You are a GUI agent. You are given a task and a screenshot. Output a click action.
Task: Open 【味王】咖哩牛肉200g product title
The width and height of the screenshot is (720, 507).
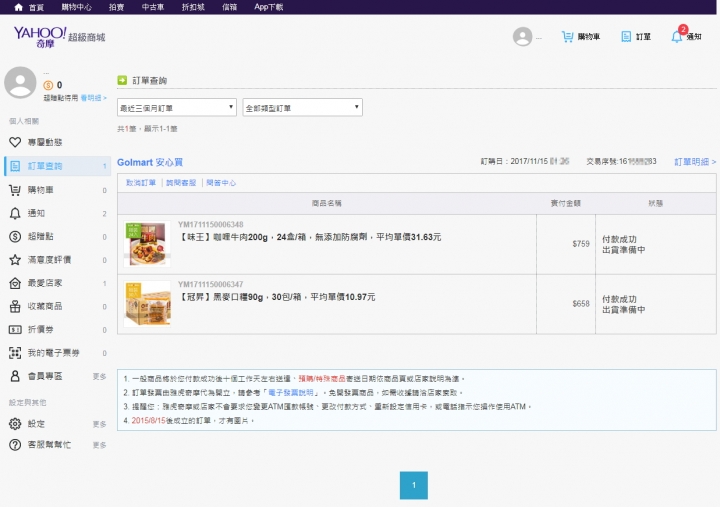click(x=310, y=237)
